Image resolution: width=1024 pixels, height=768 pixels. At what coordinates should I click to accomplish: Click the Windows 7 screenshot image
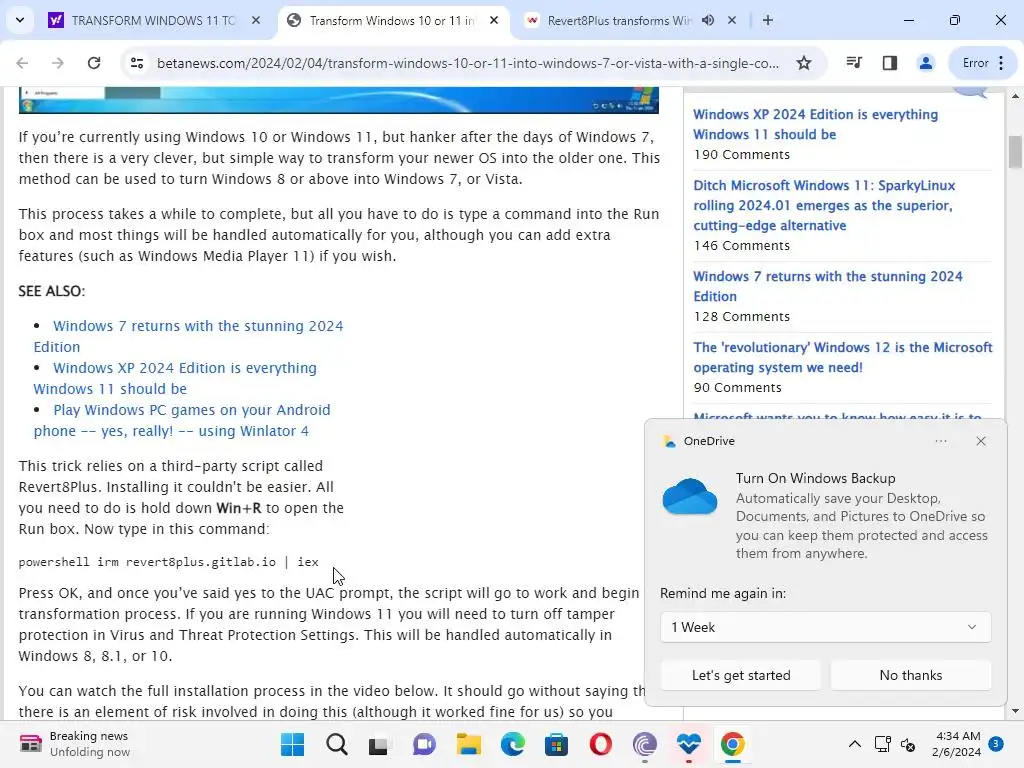[x=338, y=100]
